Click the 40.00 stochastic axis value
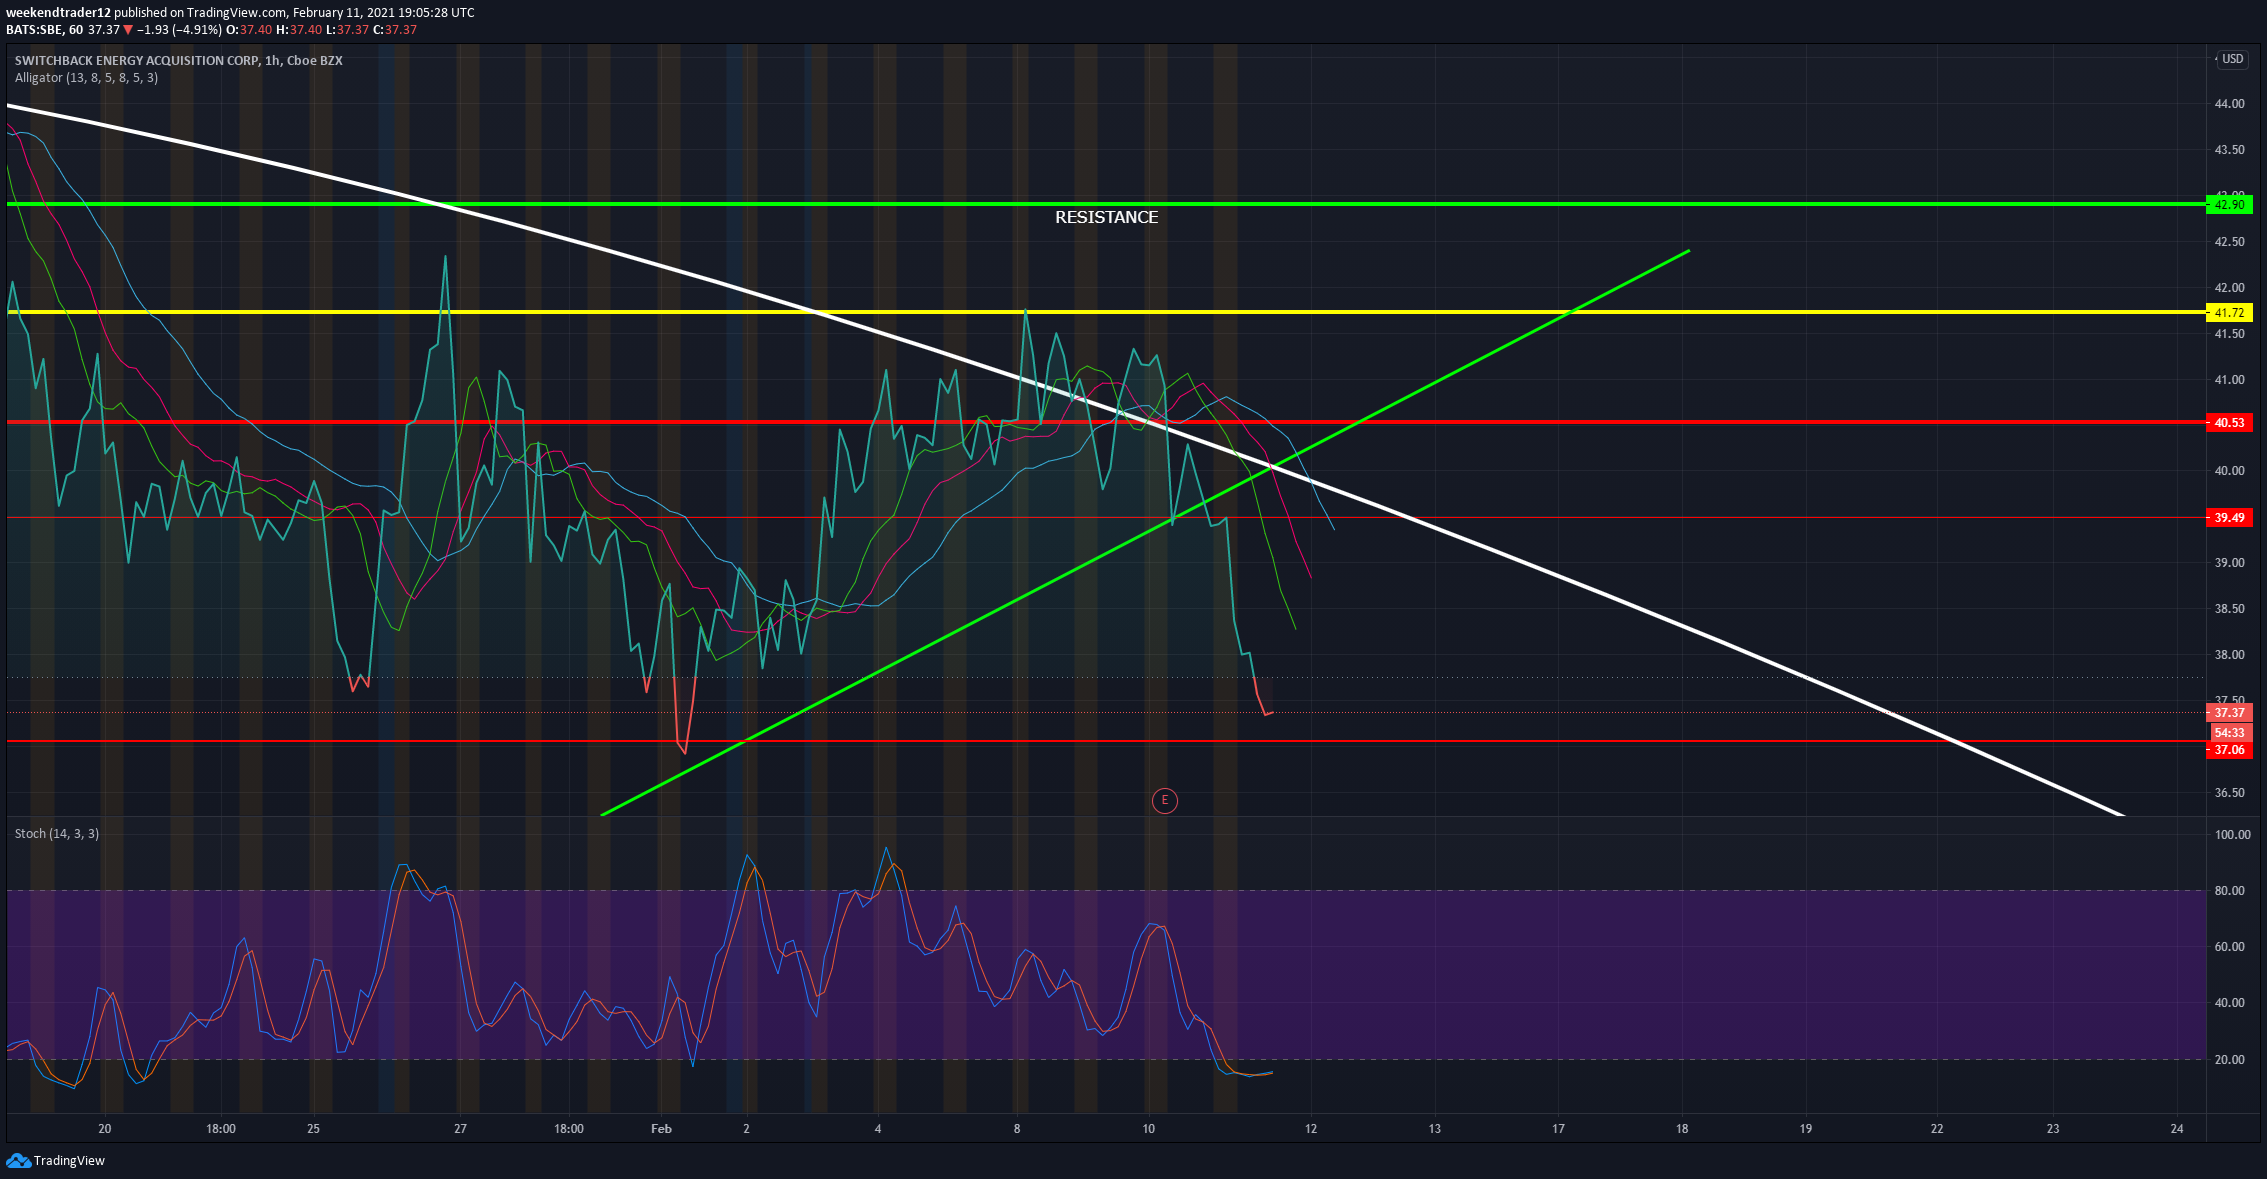 click(x=2229, y=1002)
